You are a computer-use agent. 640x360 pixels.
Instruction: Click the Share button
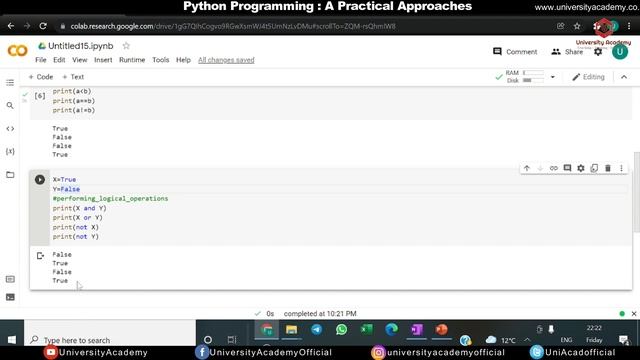pyautogui.click(x=567, y=52)
